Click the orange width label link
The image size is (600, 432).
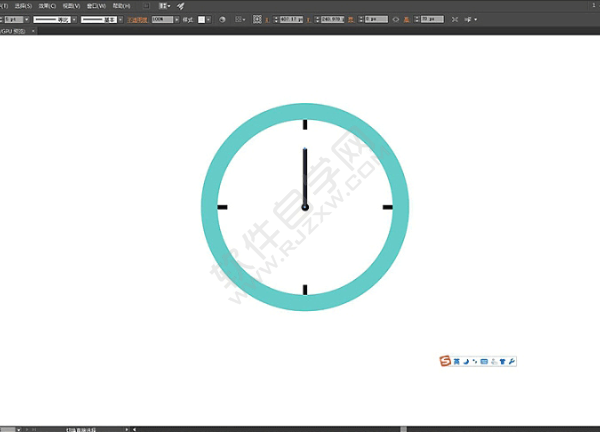(351, 20)
